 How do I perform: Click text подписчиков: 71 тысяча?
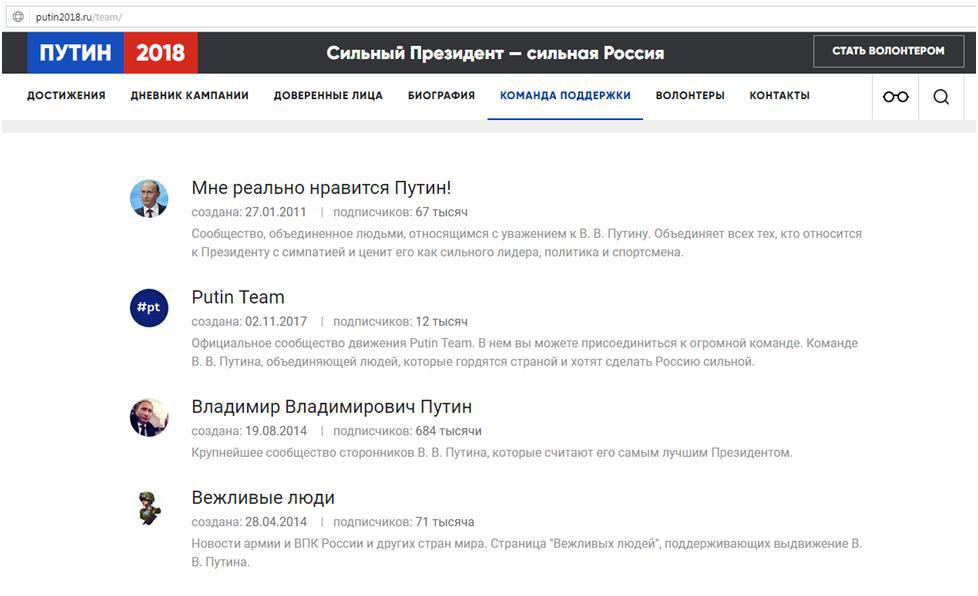[404, 522]
